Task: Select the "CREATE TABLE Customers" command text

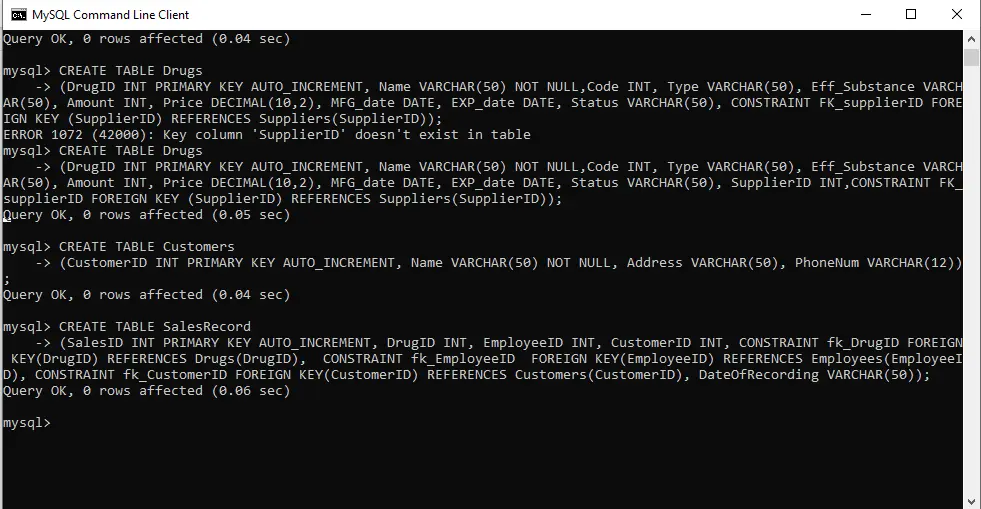Action: [147, 247]
